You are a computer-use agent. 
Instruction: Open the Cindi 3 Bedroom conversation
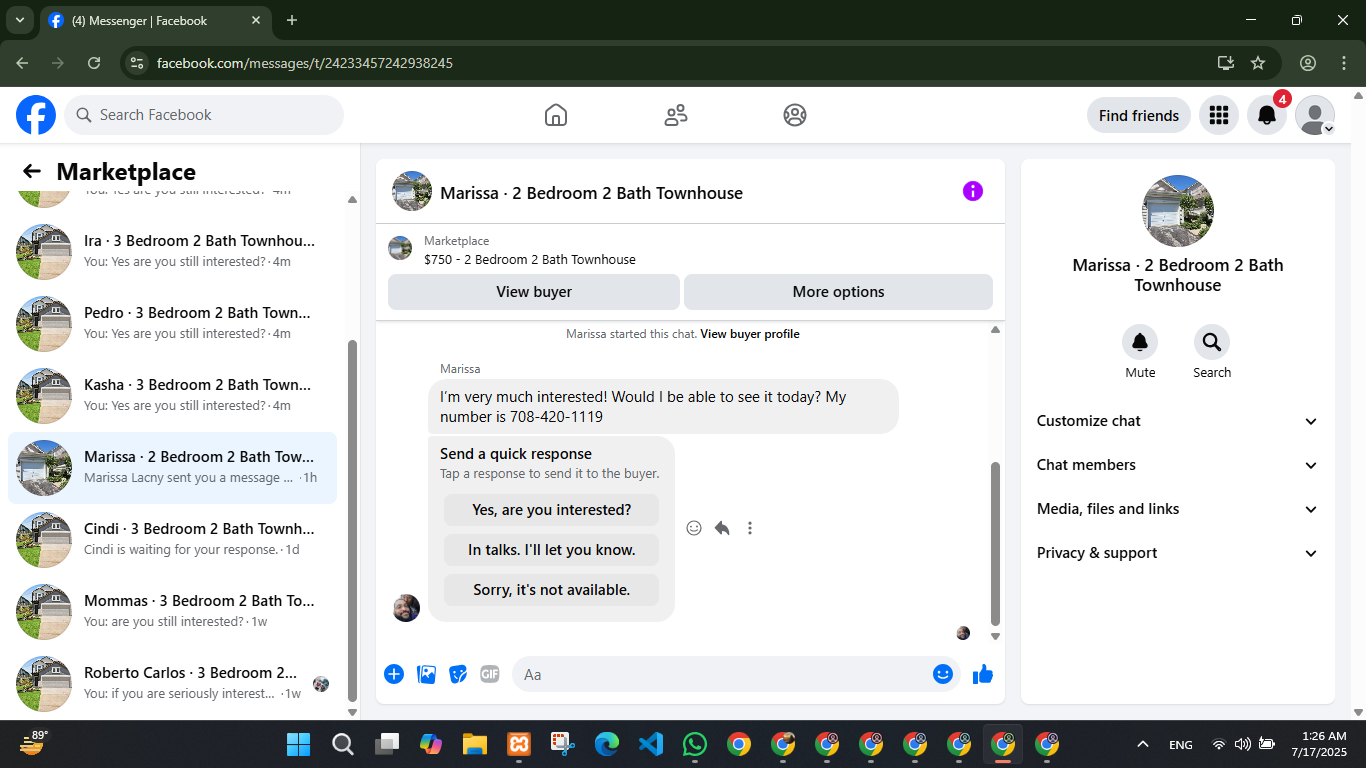pyautogui.click(x=172, y=540)
